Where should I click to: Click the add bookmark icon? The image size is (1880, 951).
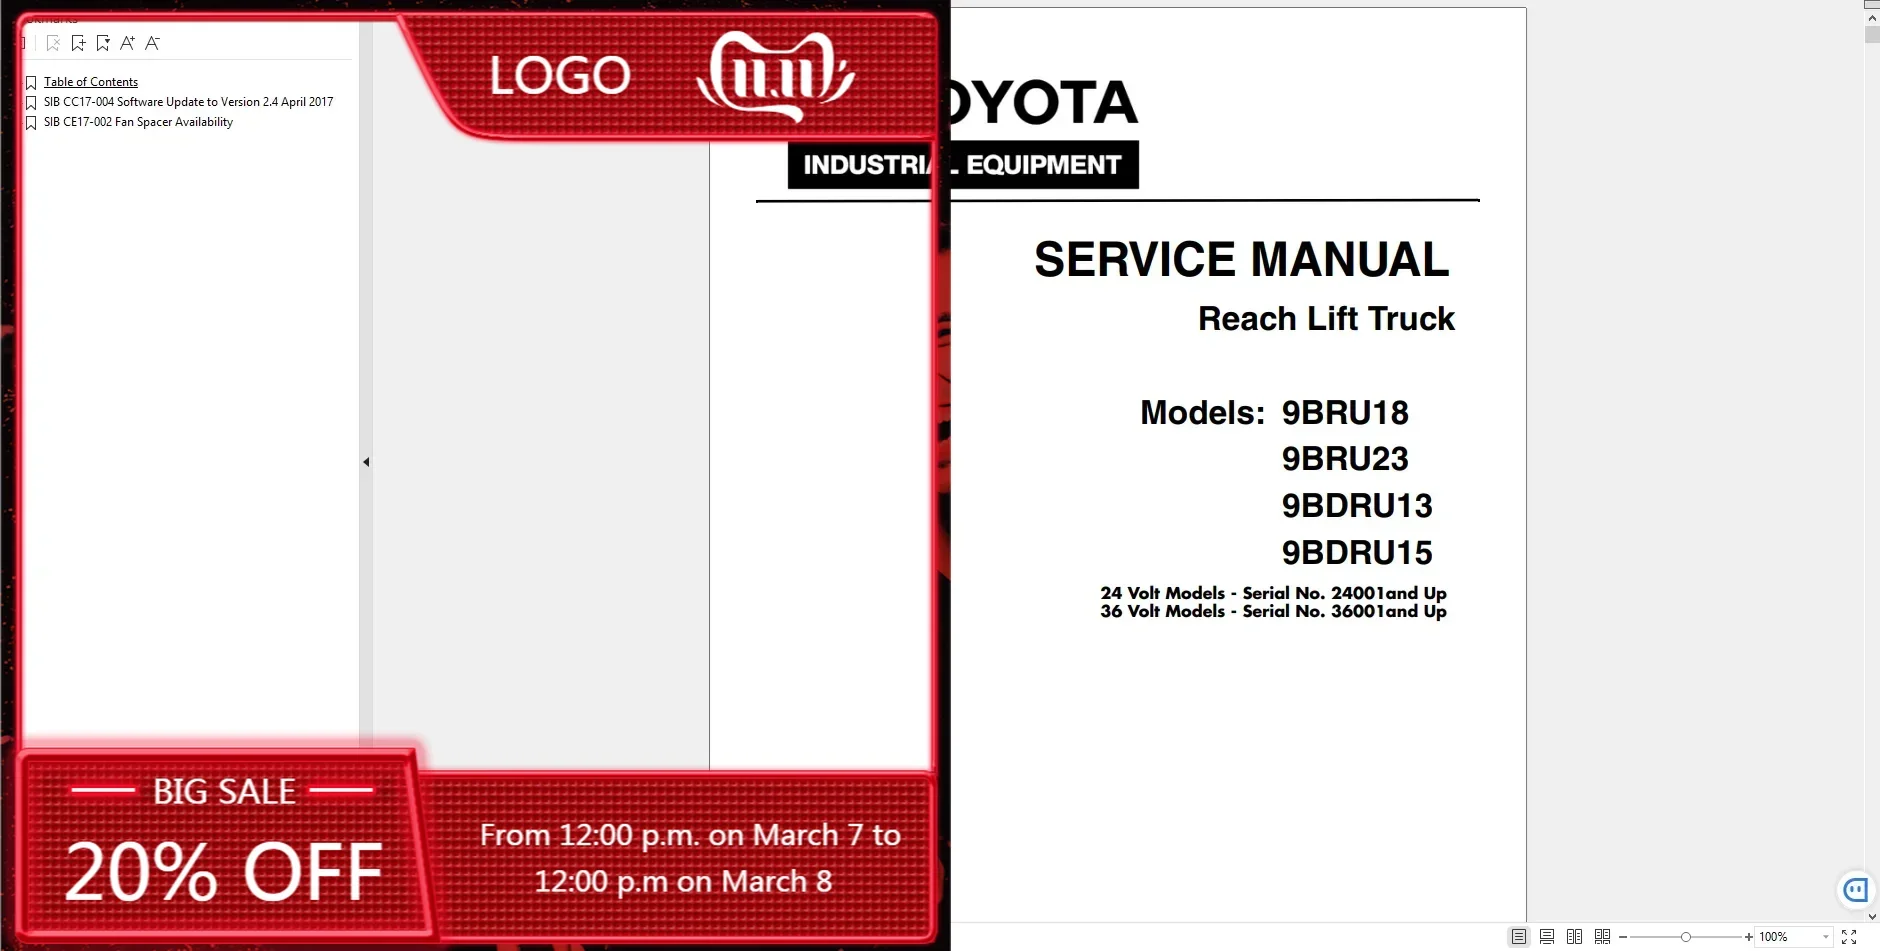[78, 43]
